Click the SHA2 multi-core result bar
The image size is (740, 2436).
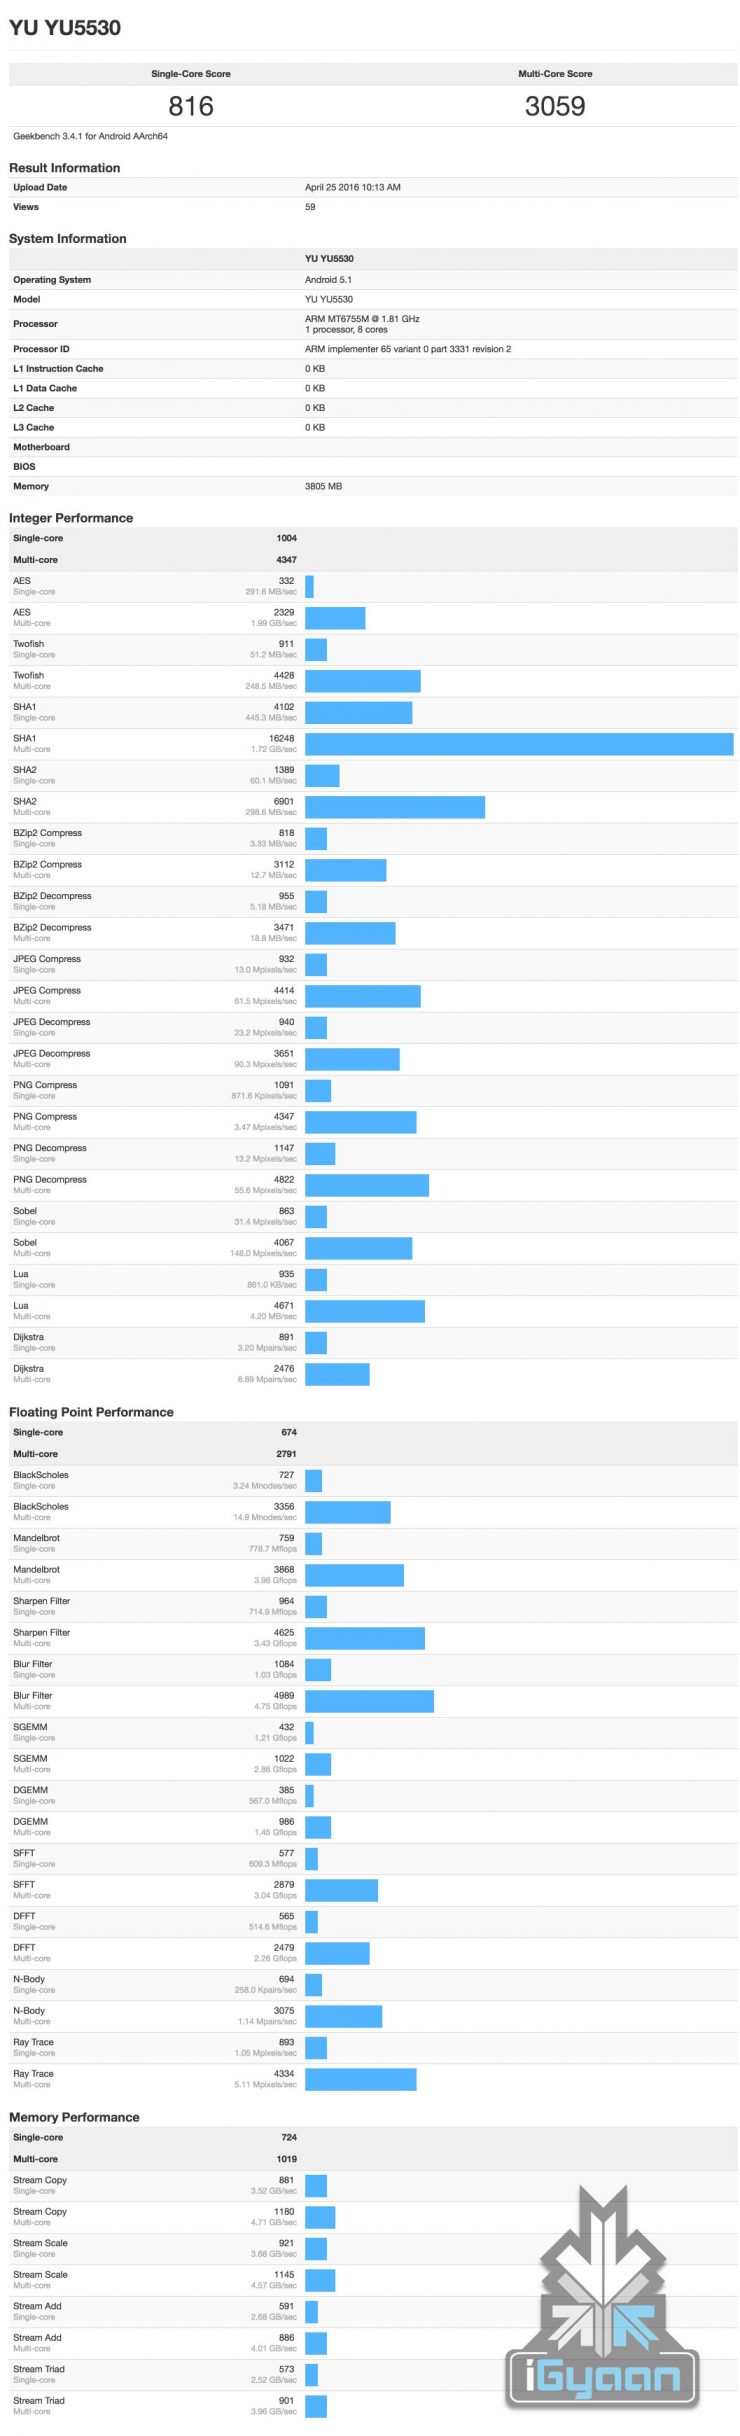pyautogui.click(x=395, y=807)
